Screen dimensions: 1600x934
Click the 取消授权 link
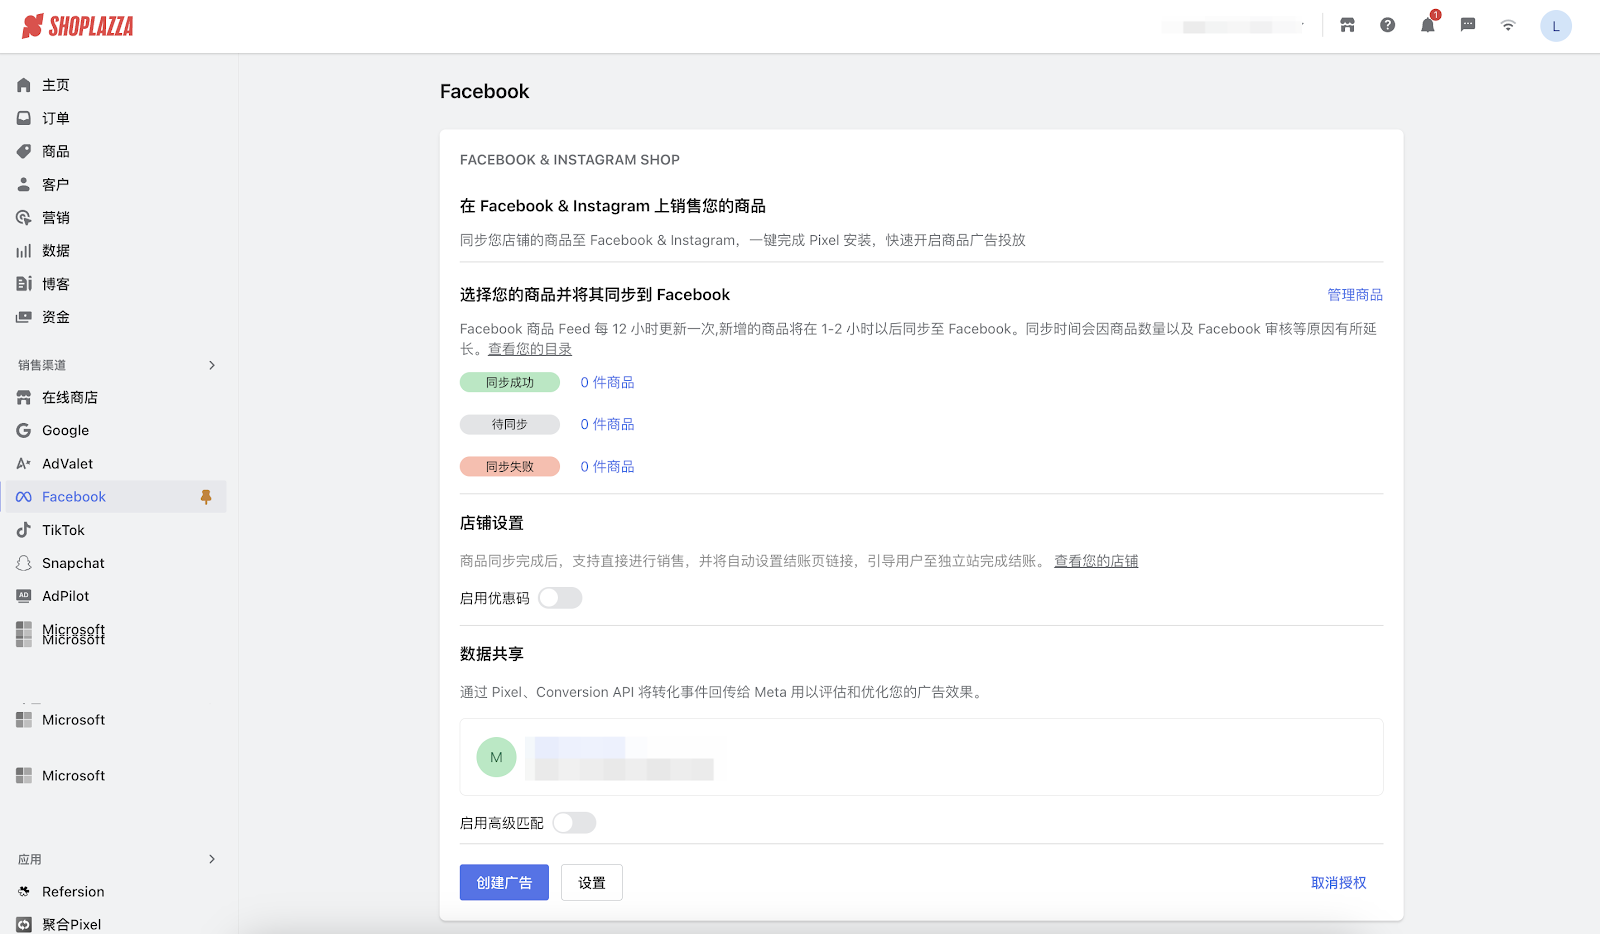[x=1338, y=883]
